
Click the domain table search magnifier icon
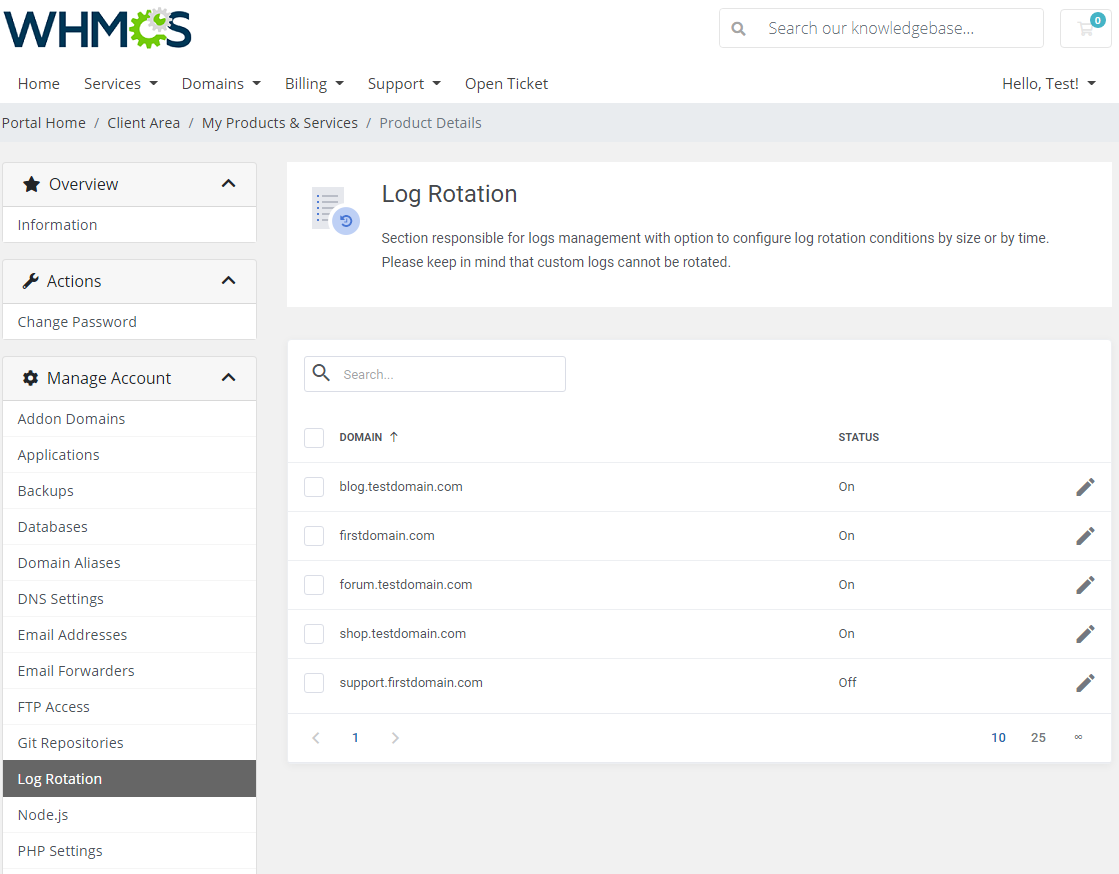tap(321, 372)
